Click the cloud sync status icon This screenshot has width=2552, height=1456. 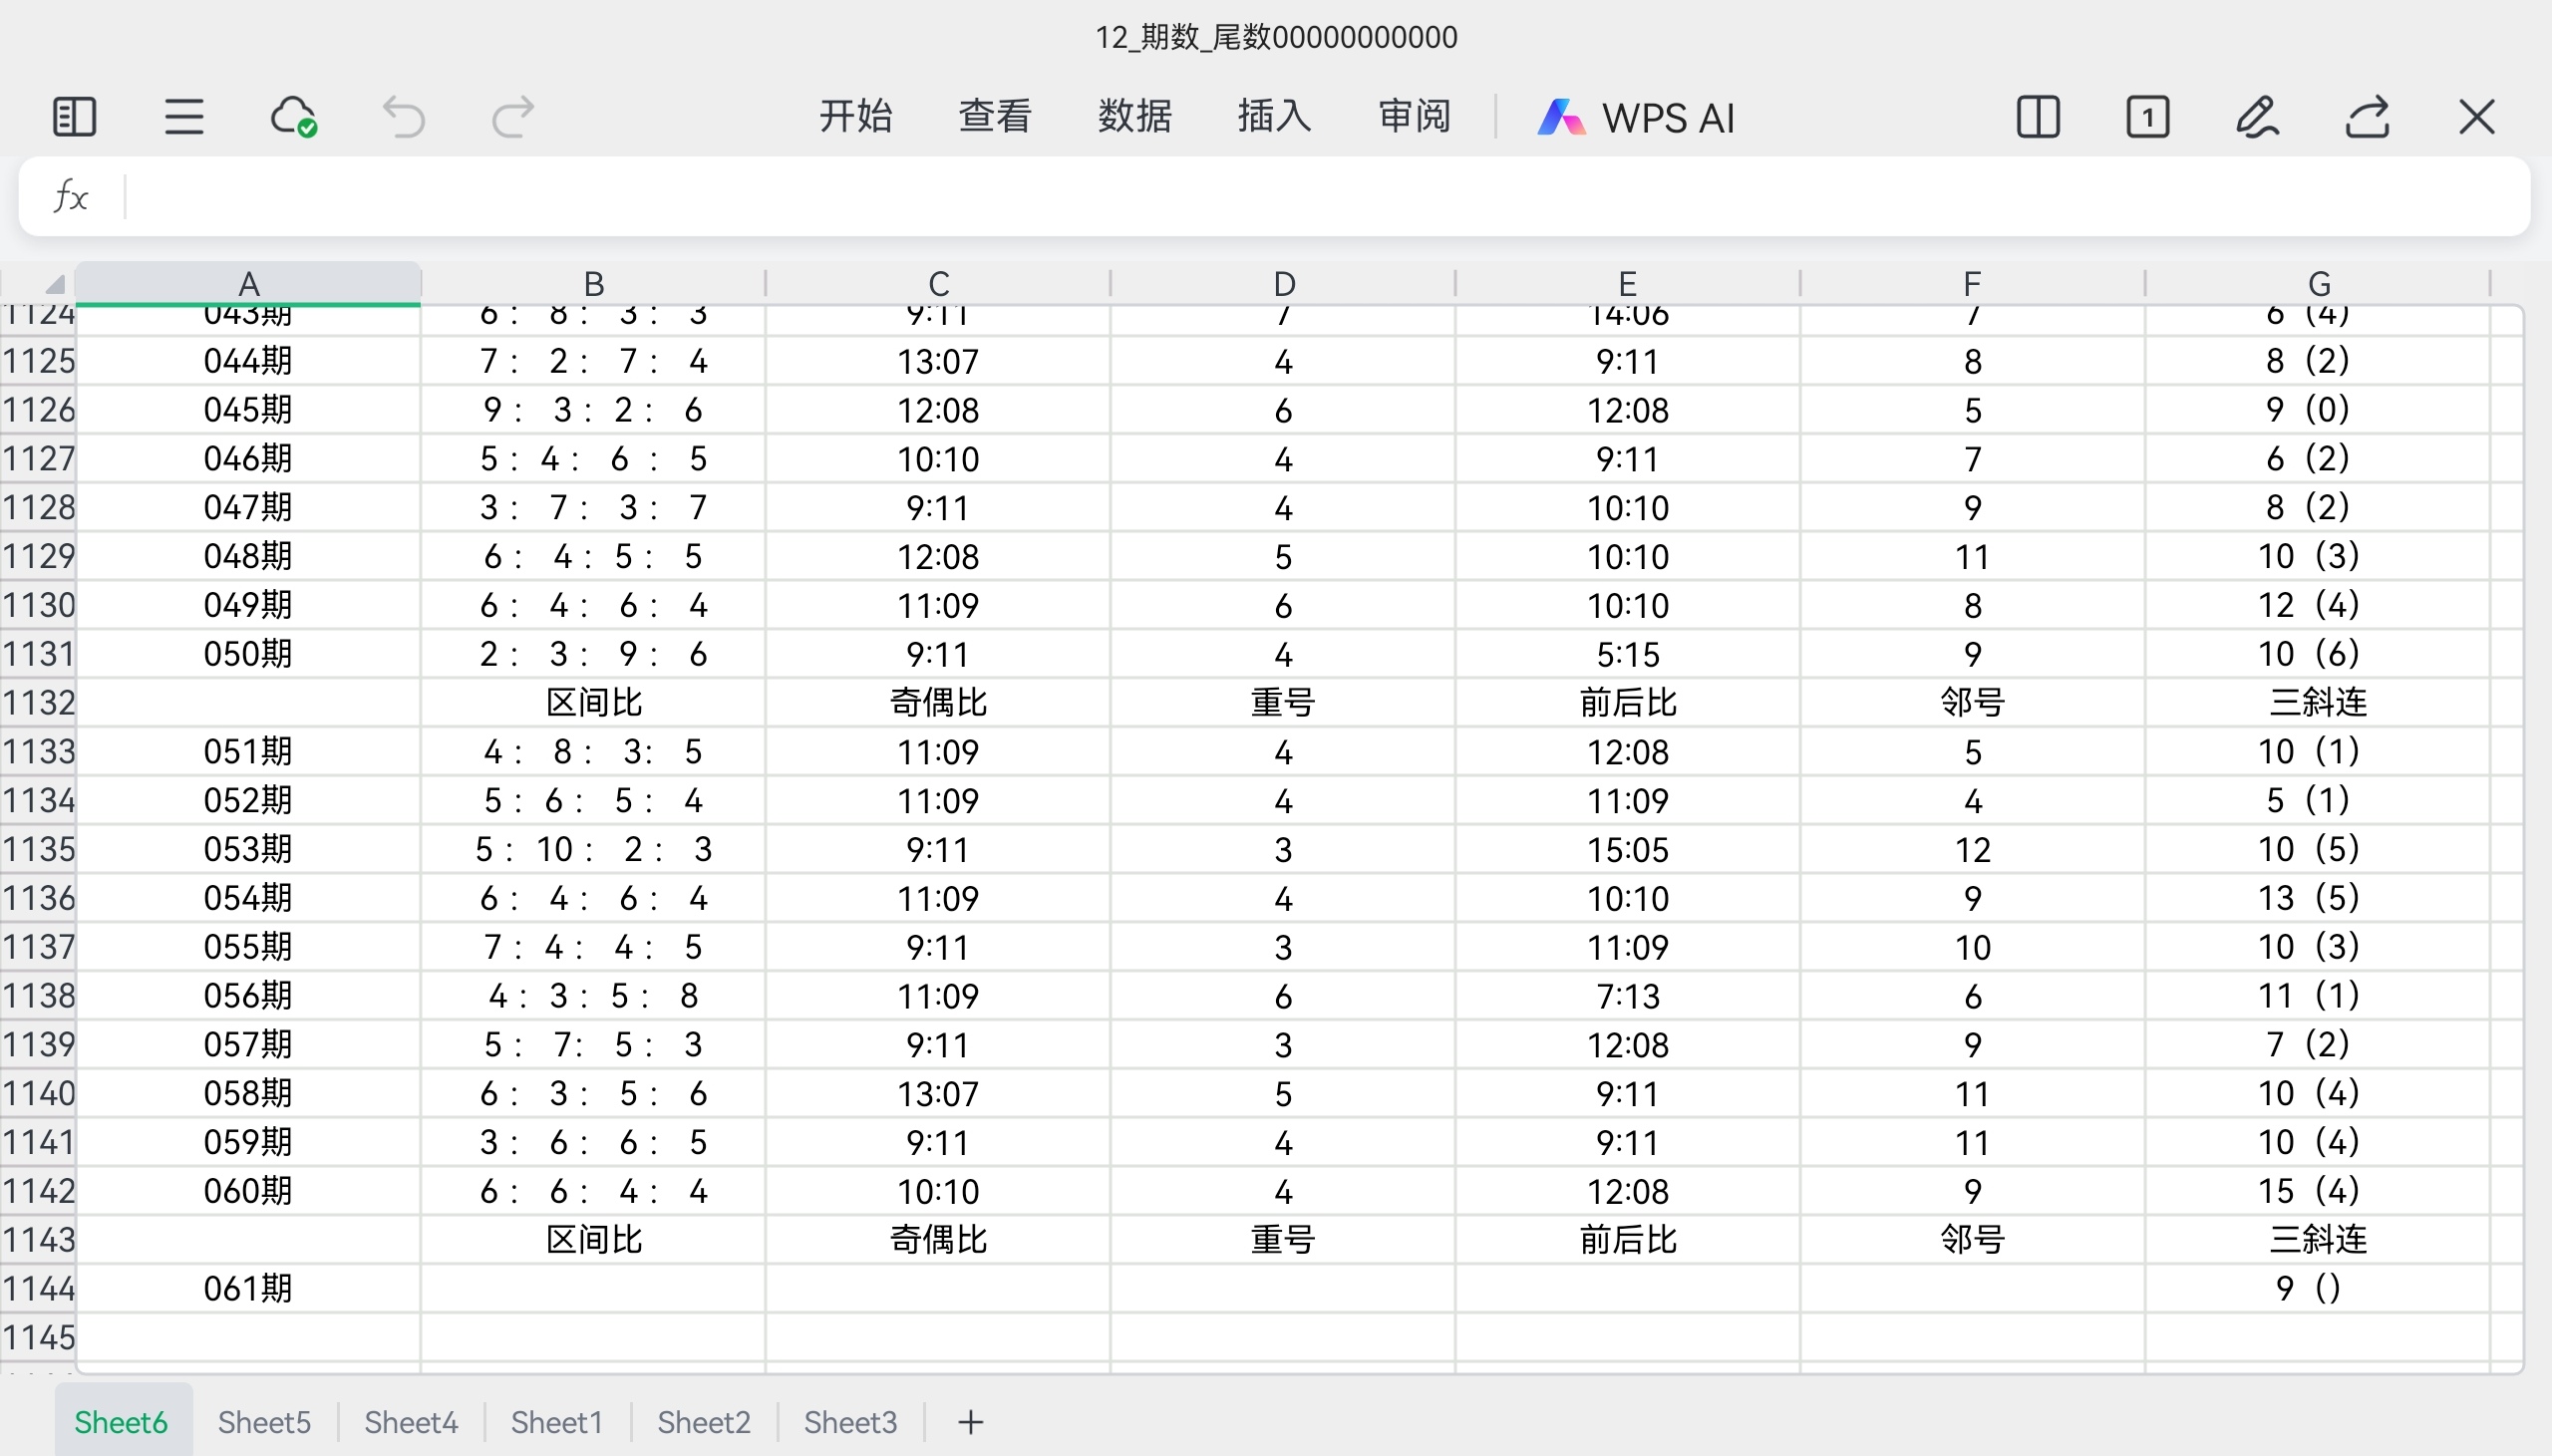pos(293,117)
